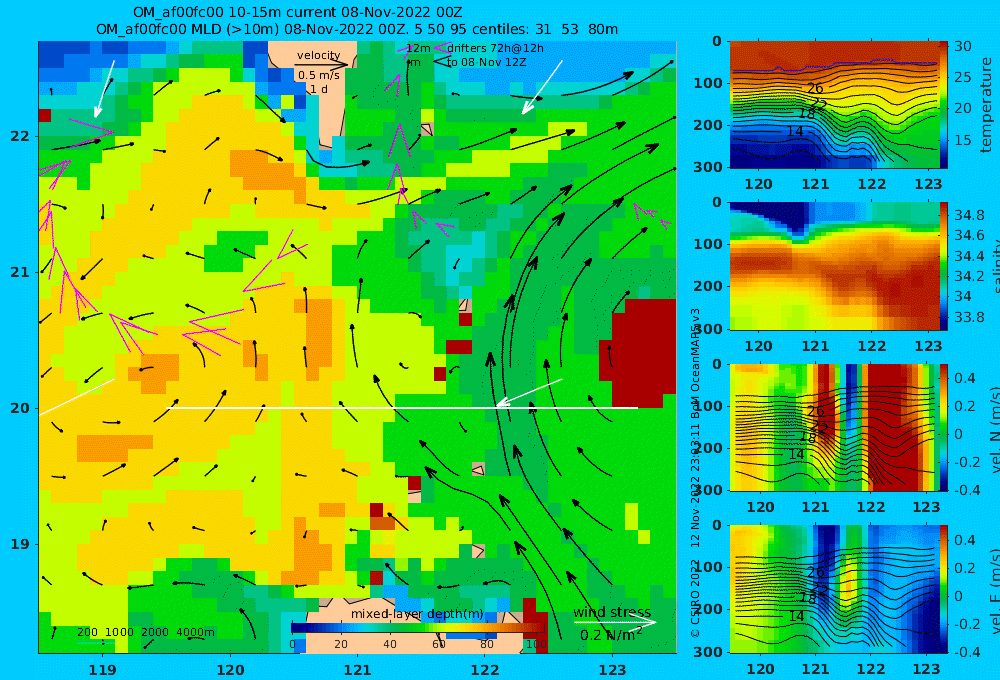Click longitude tick '121' below the main map
Image resolution: width=1000 pixels, height=680 pixels.
point(358,670)
